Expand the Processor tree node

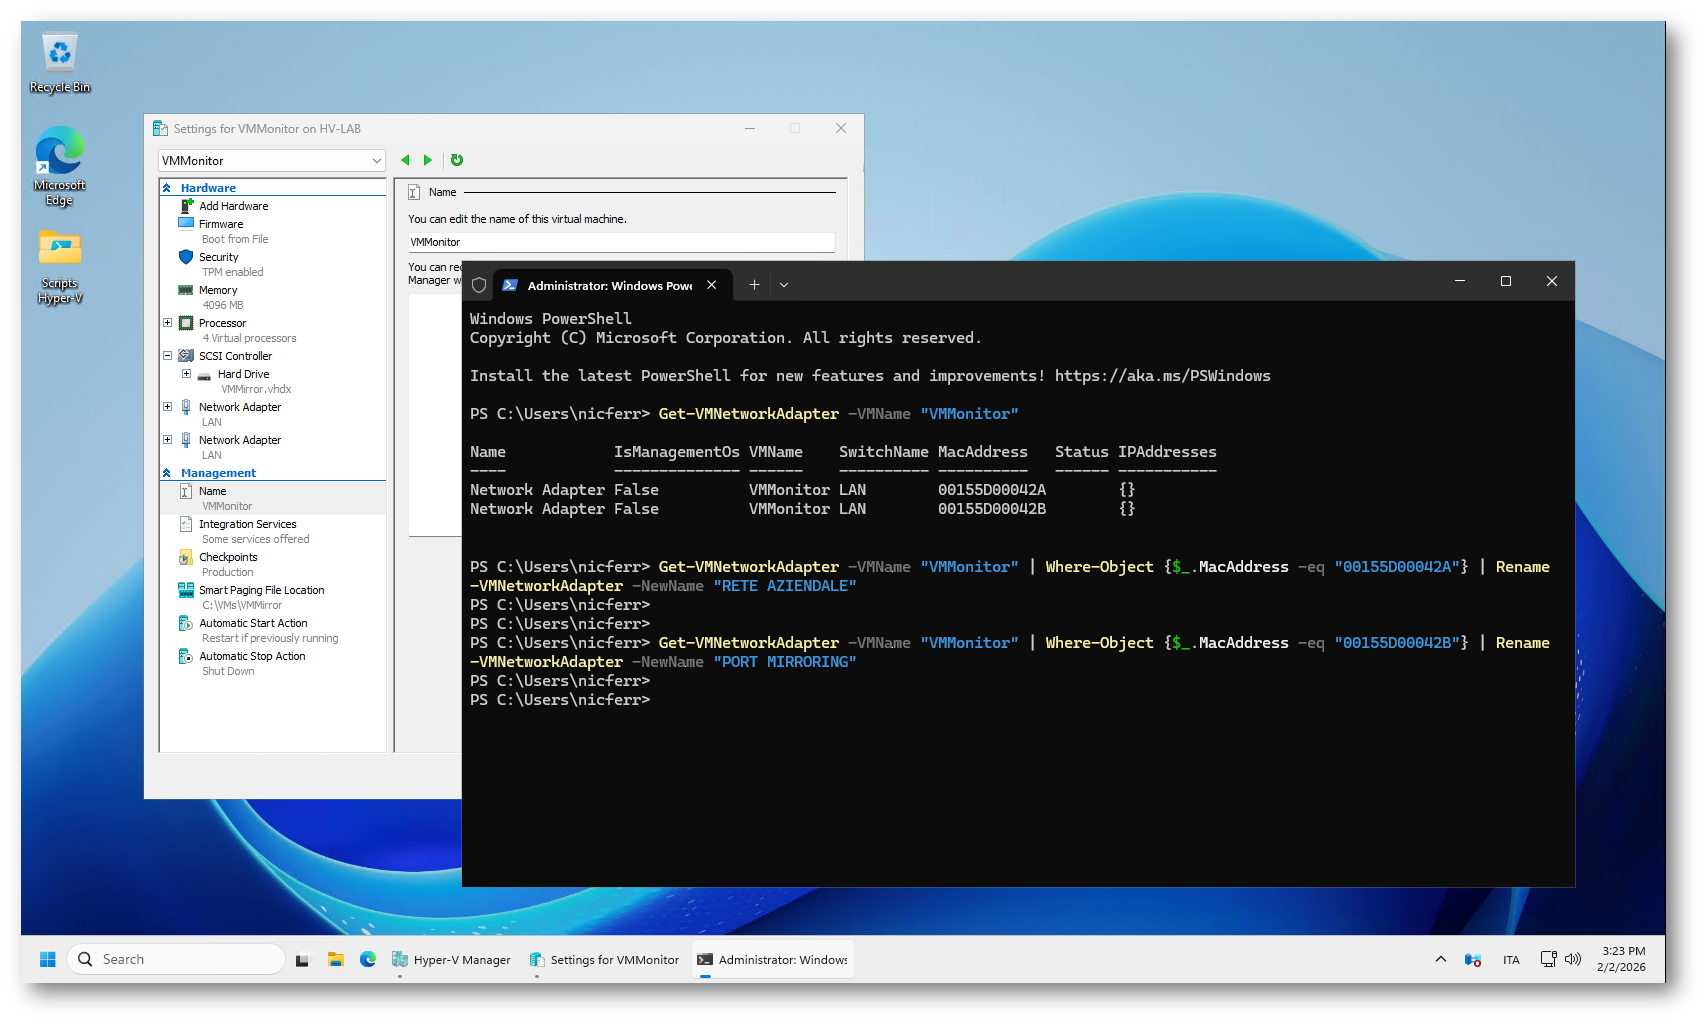pyautogui.click(x=168, y=323)
